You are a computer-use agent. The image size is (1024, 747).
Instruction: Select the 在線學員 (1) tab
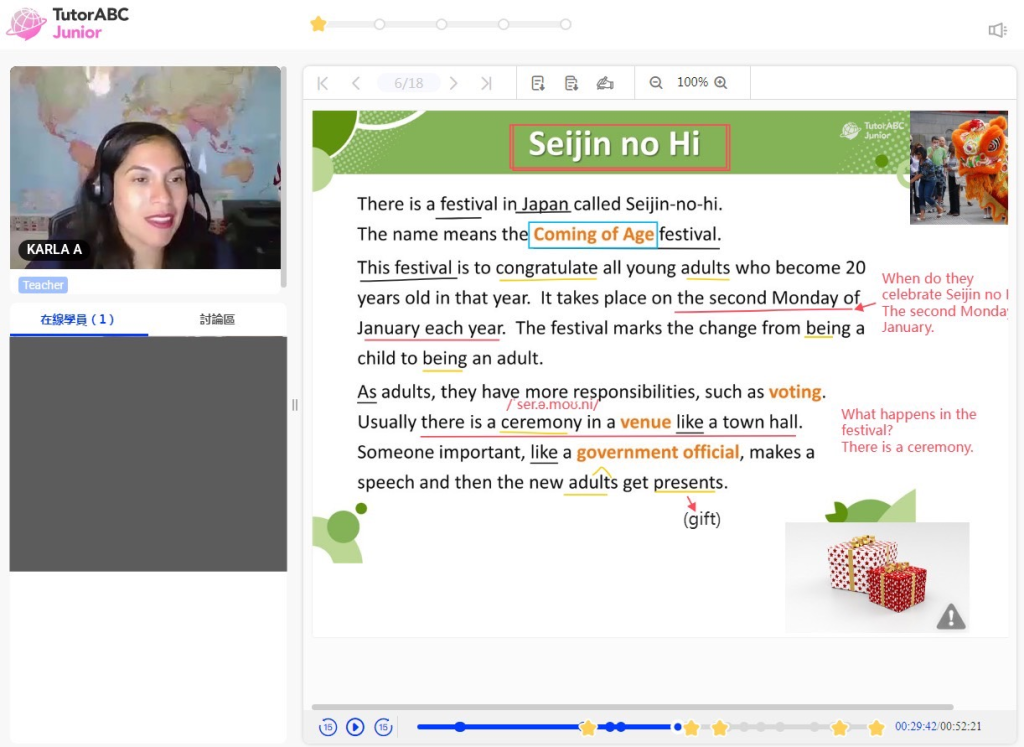(x=78, y=319)
